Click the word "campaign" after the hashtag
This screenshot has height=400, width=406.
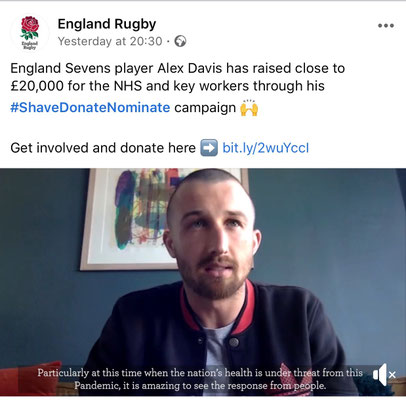205,108
